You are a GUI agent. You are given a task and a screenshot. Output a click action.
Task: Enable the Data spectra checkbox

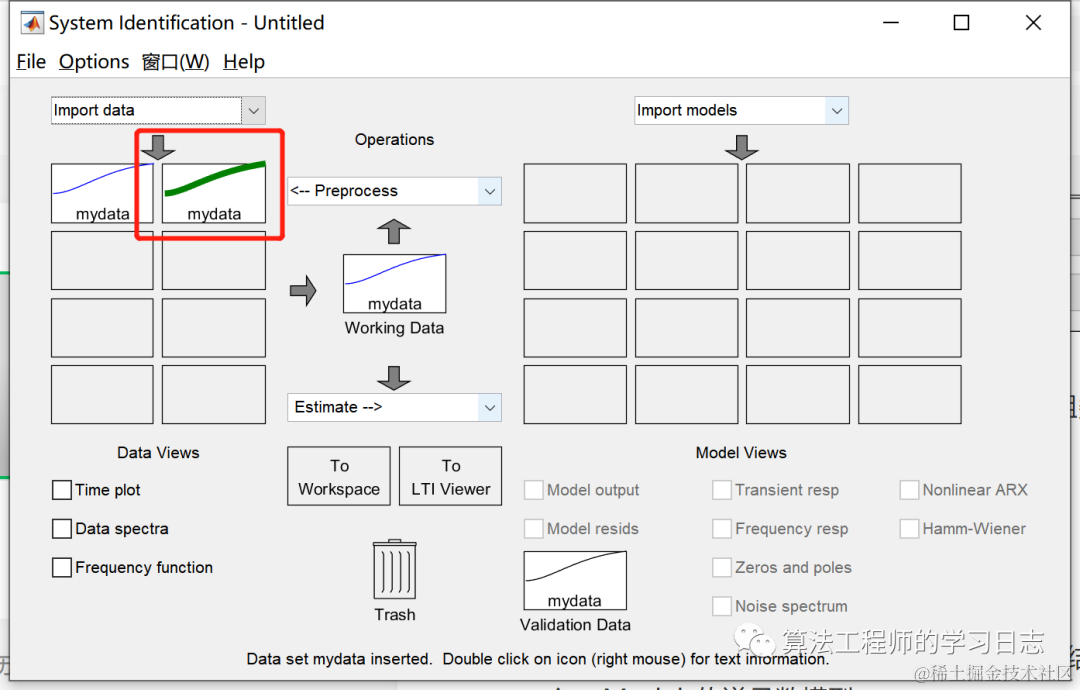point(62,528)
